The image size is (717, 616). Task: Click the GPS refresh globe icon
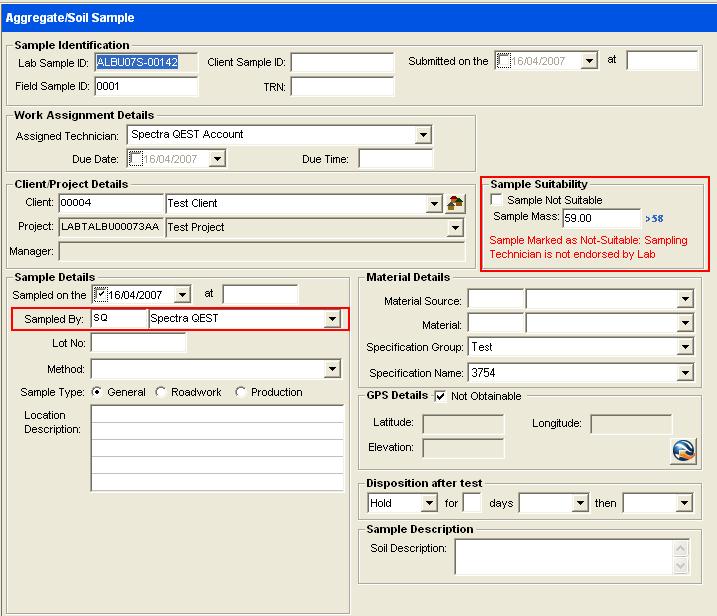pyautogui.click(x=683, y=451)
